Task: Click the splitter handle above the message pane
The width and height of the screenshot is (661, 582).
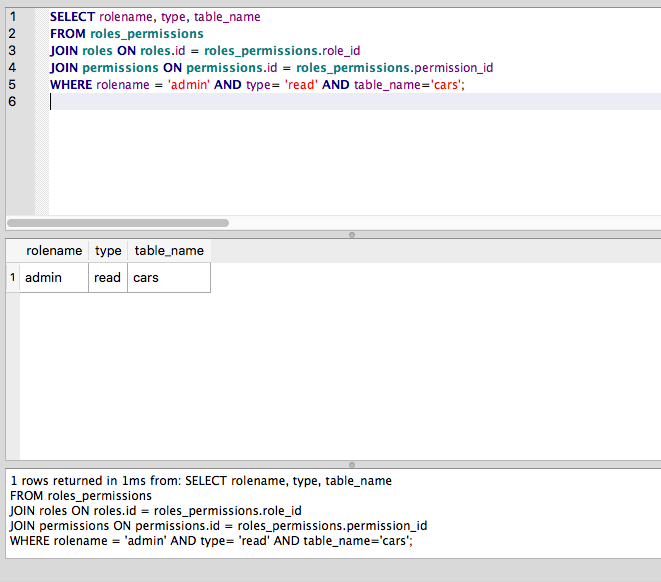Action: pyautogui.click(x=352, y=465)
